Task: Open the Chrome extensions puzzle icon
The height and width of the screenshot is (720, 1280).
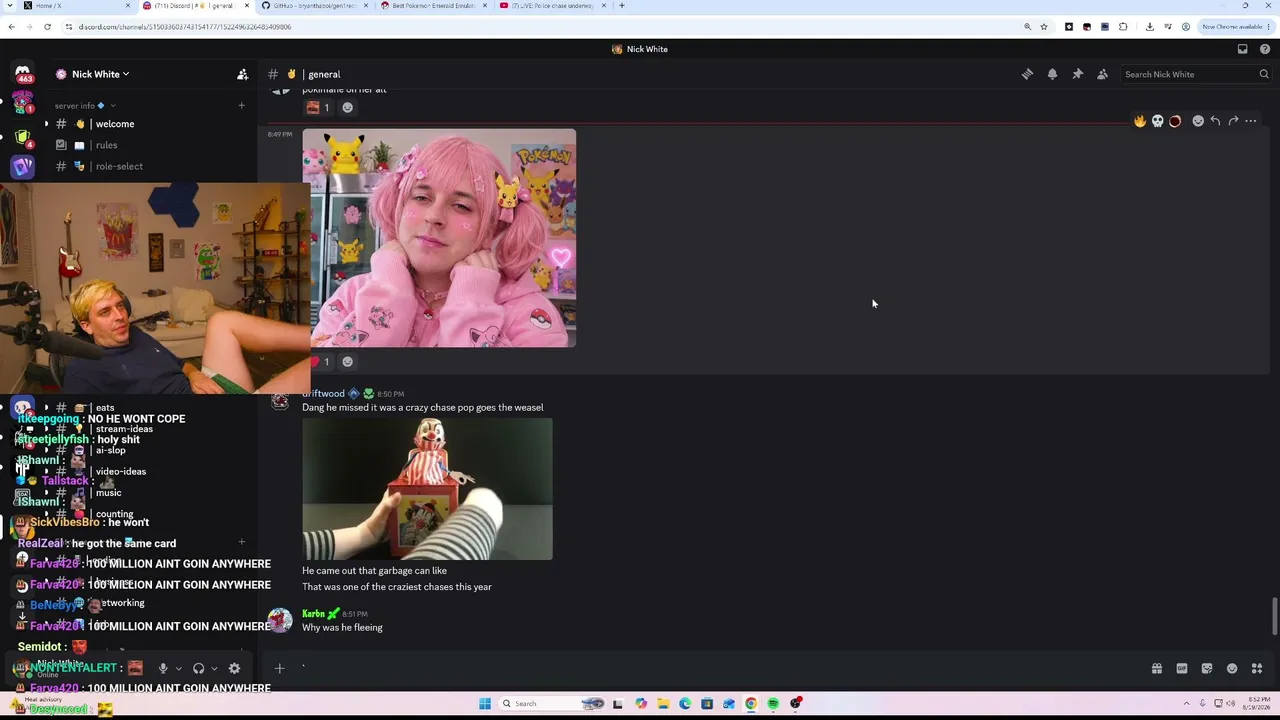Action: [1123, 27]
